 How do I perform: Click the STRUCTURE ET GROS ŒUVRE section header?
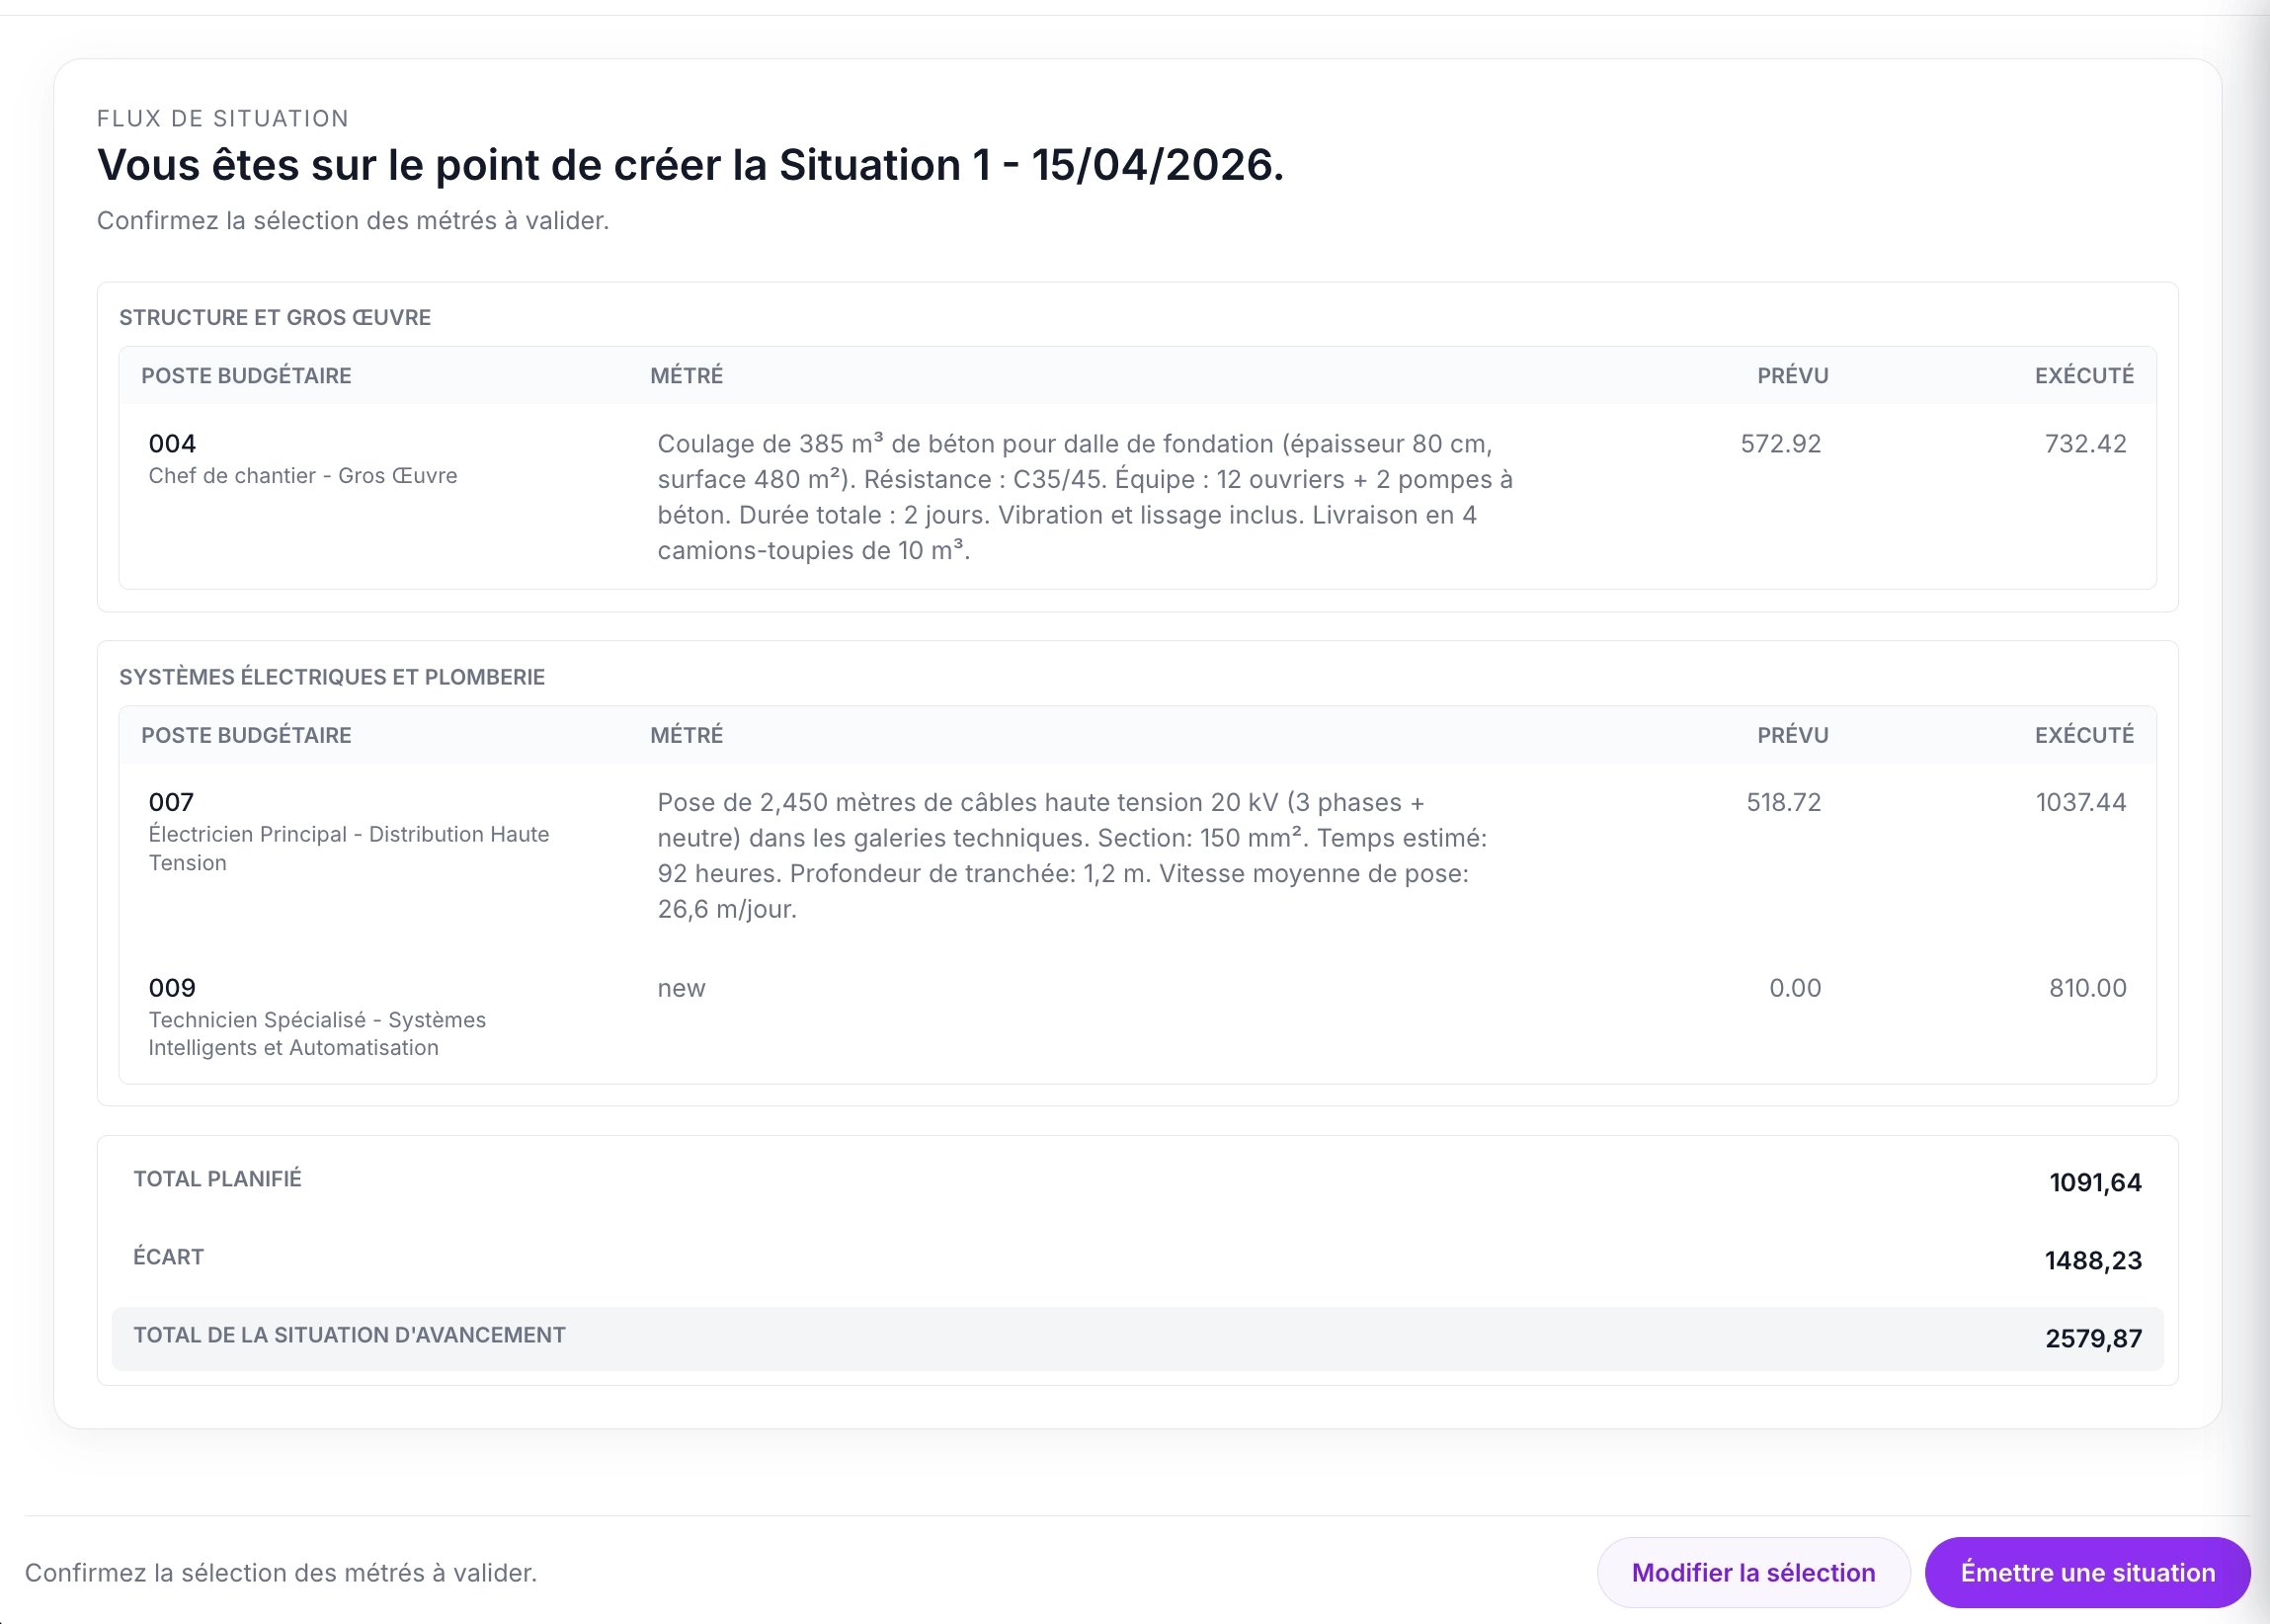coord(274,317)
